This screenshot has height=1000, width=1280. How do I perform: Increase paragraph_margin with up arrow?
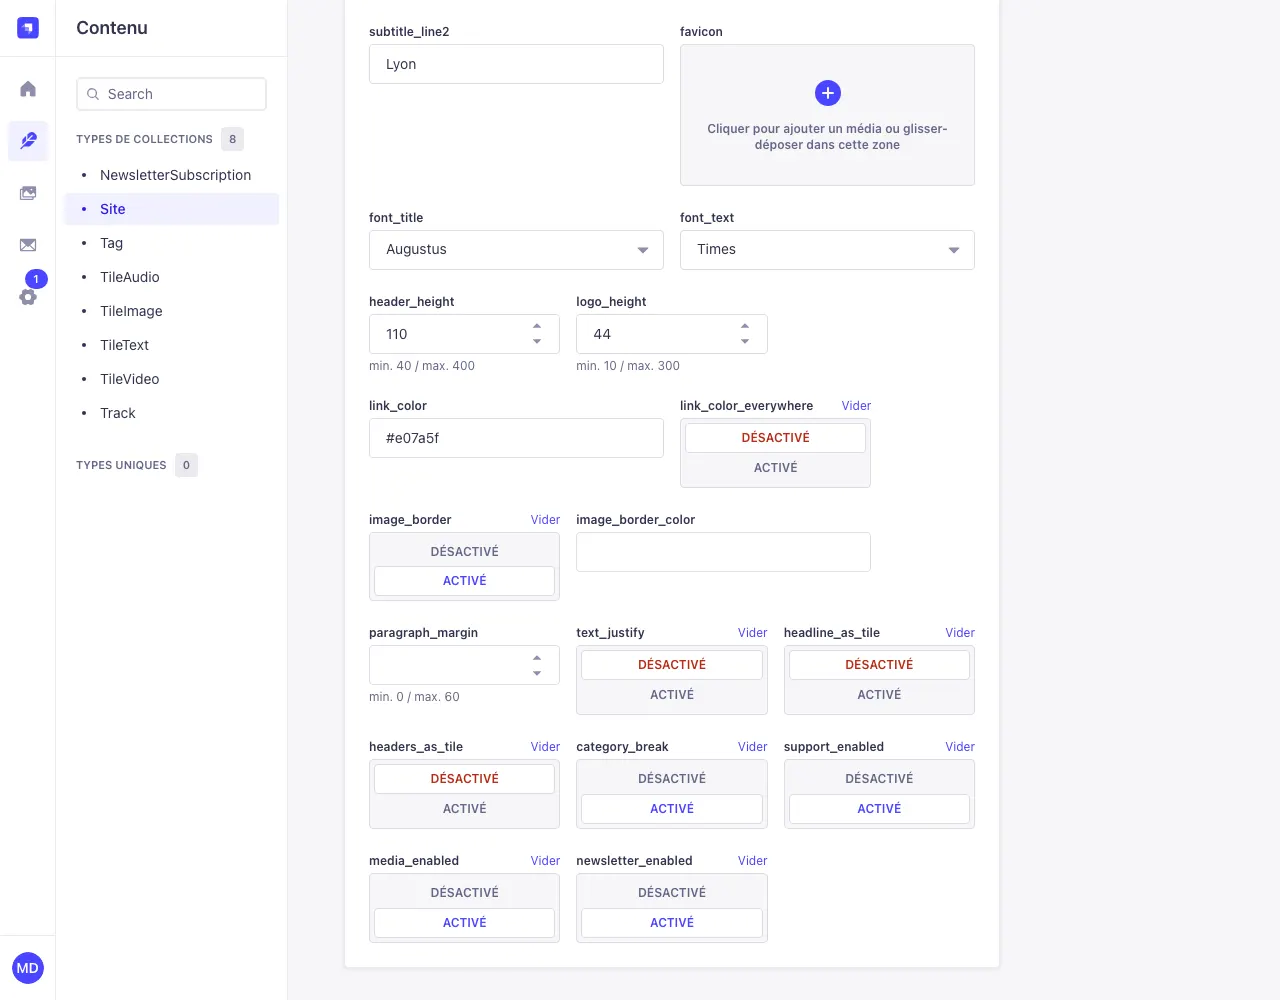(537, 658)
